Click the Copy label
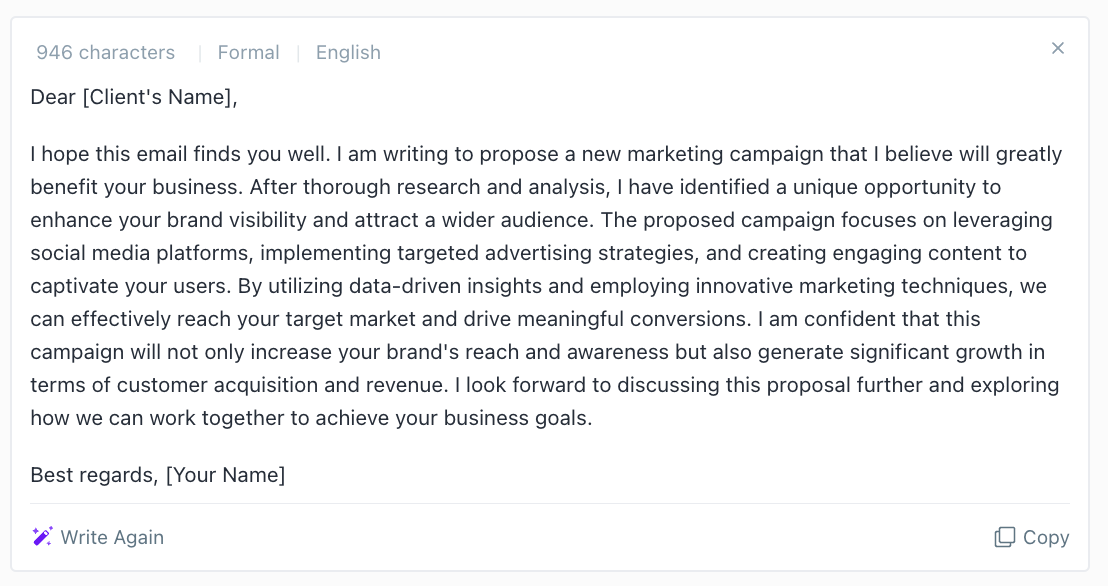The height and width of the screenshot is (586, 1108). (x=1046, y=538)
